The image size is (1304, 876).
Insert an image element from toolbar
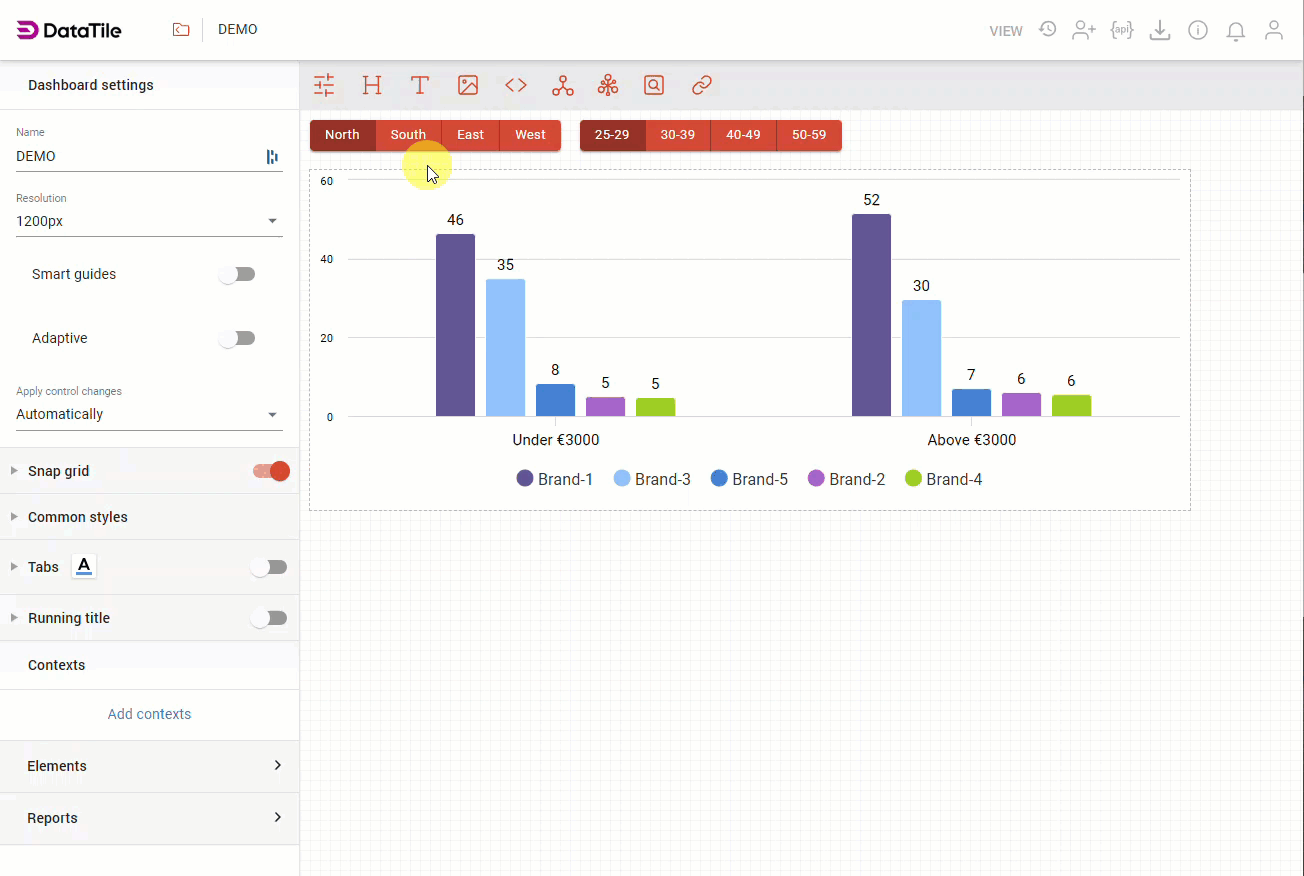click(468, 85)
